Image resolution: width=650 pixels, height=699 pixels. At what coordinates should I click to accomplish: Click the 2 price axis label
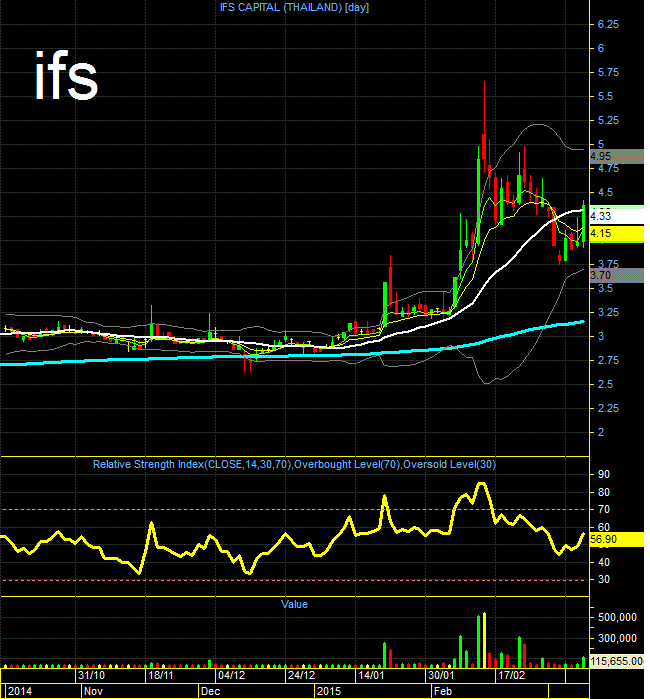click(x=601, y=432)
